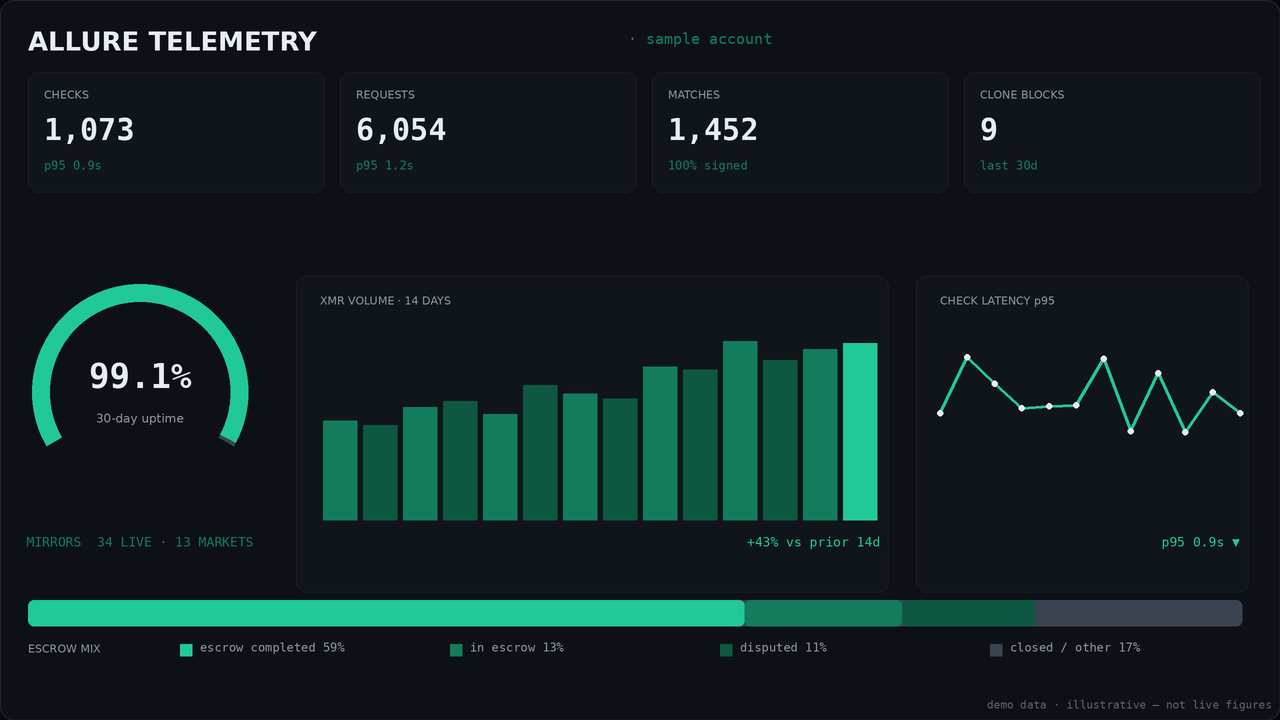Viewport: 1280px width, 720px height.
Task: Click the "XMR VOLUME · 14 DAYS" heading
Action: coord(385,301)
